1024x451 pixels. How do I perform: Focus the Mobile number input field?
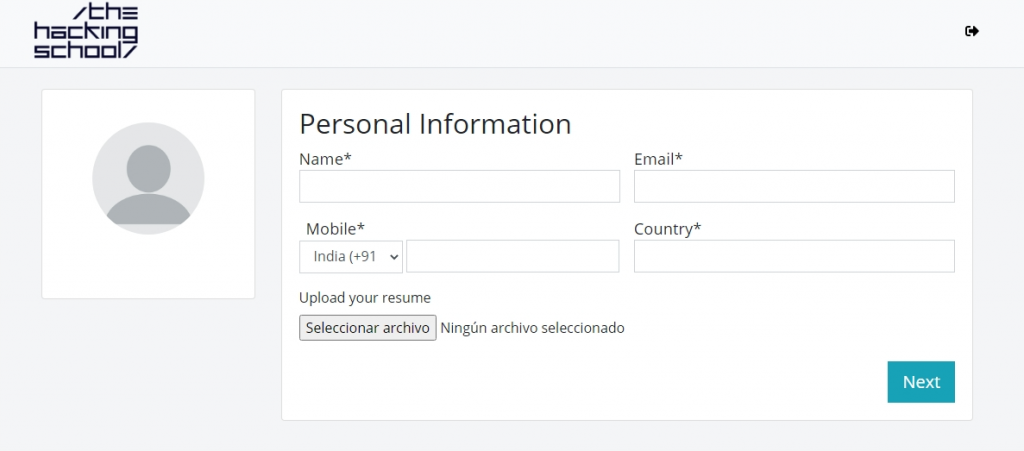click(x=513, y=257)
